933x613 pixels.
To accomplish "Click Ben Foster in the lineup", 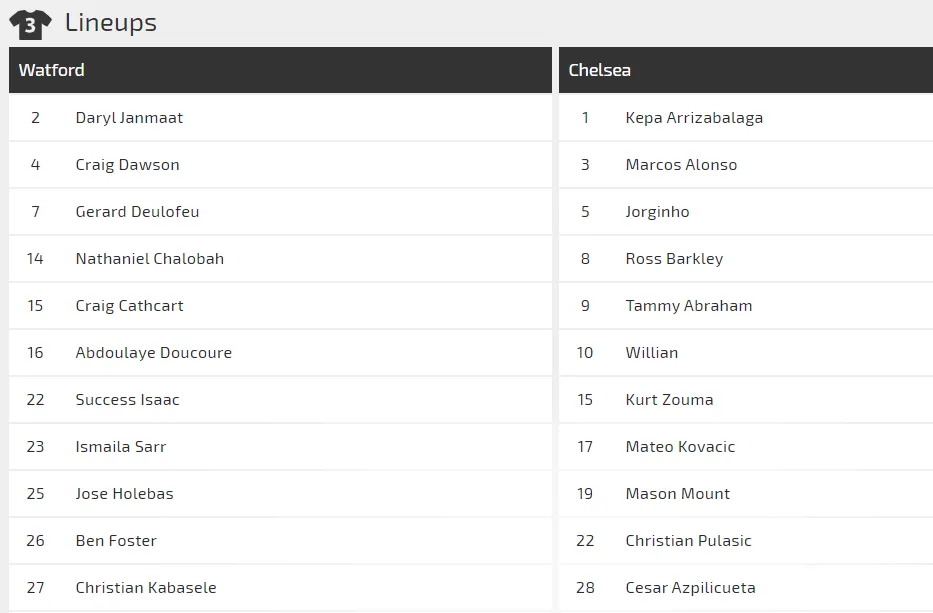I will click(116, 541).
